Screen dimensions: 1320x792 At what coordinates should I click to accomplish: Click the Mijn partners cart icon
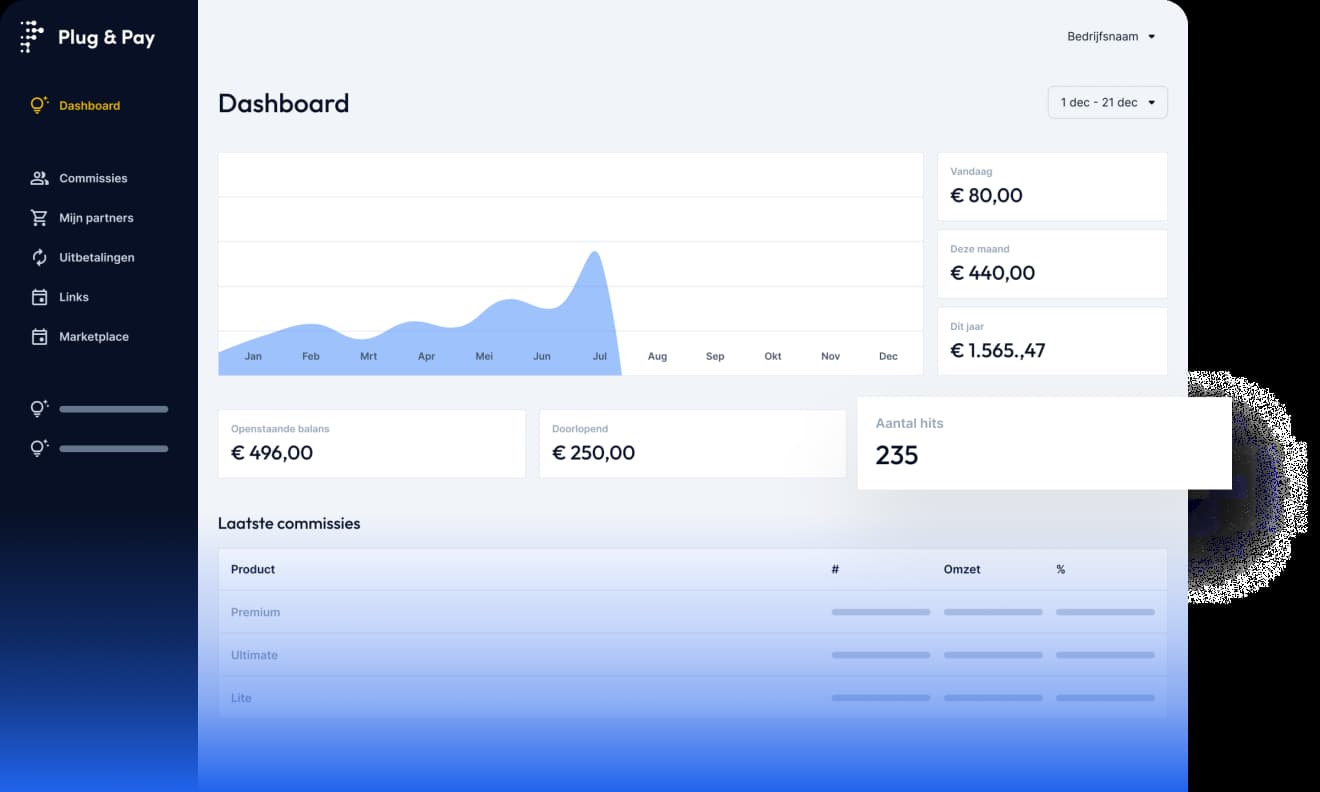point(39,218)
